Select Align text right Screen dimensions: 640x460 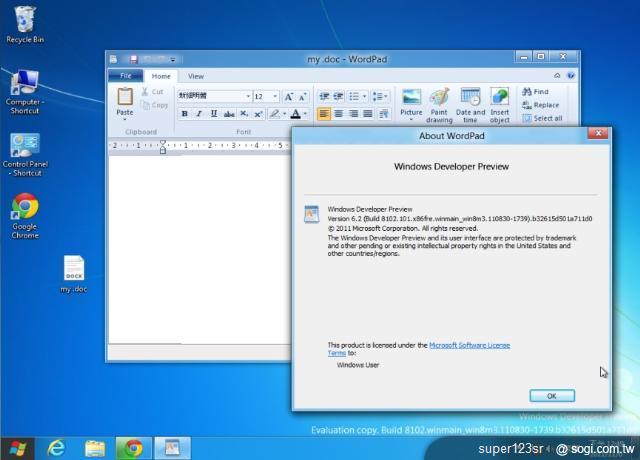click(x=353, y=113)
